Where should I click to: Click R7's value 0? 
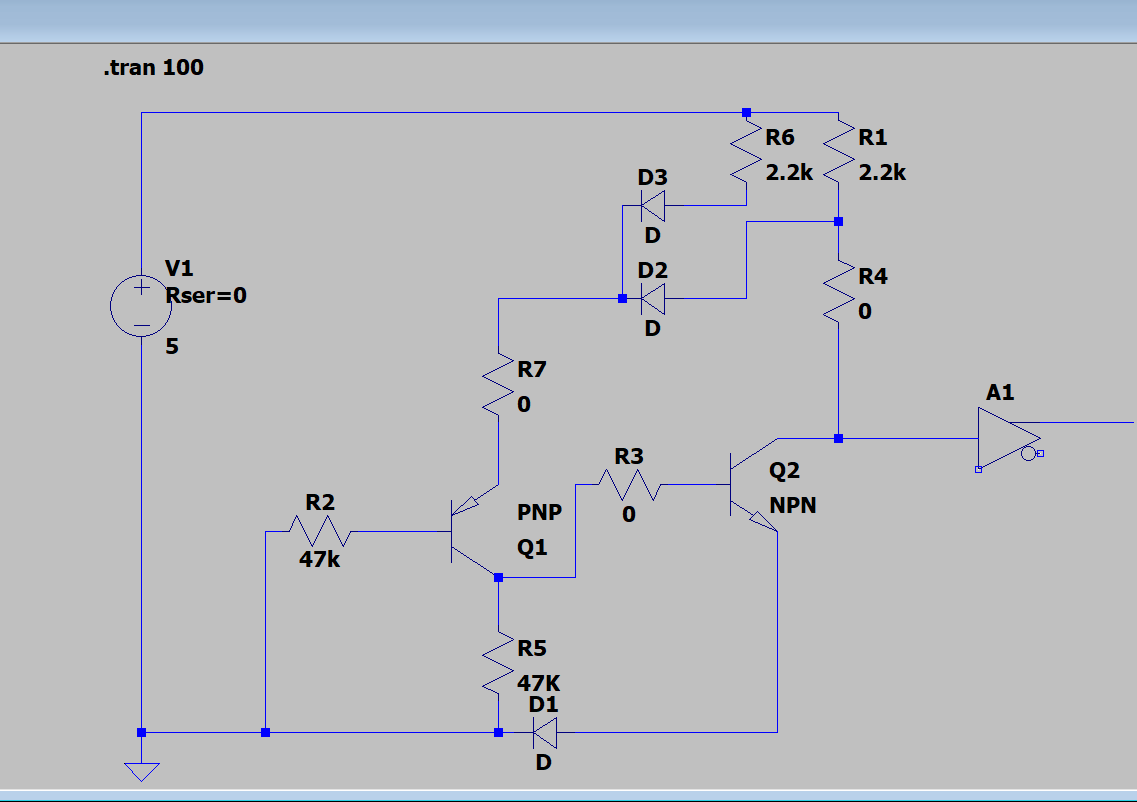(524, 405)
